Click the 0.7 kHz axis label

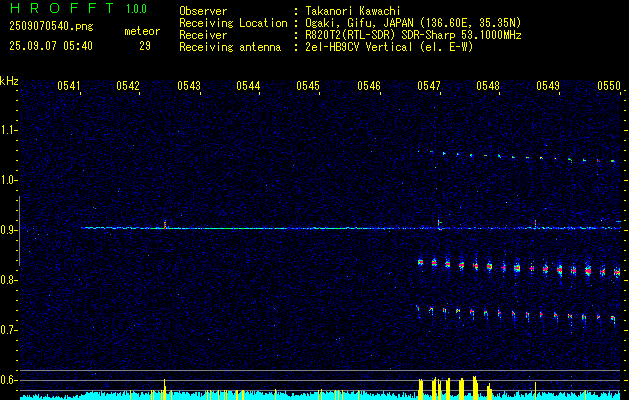click(x=8, y=330)
